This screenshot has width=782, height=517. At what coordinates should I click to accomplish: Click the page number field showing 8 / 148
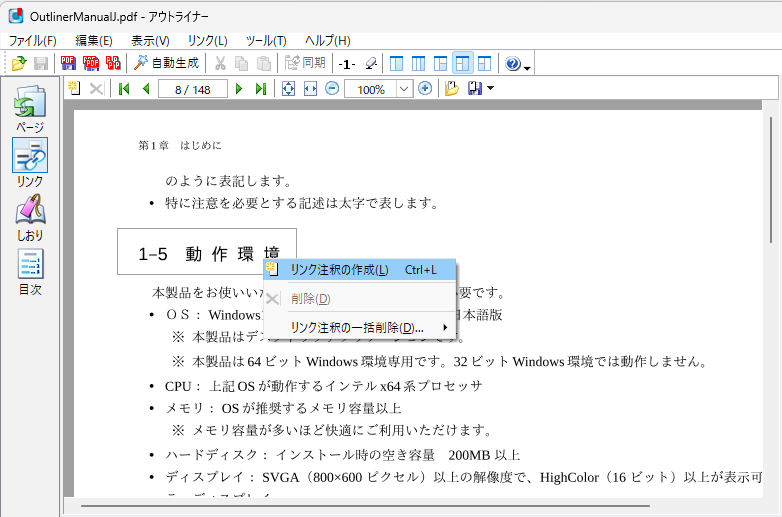[x=193, y=89]
